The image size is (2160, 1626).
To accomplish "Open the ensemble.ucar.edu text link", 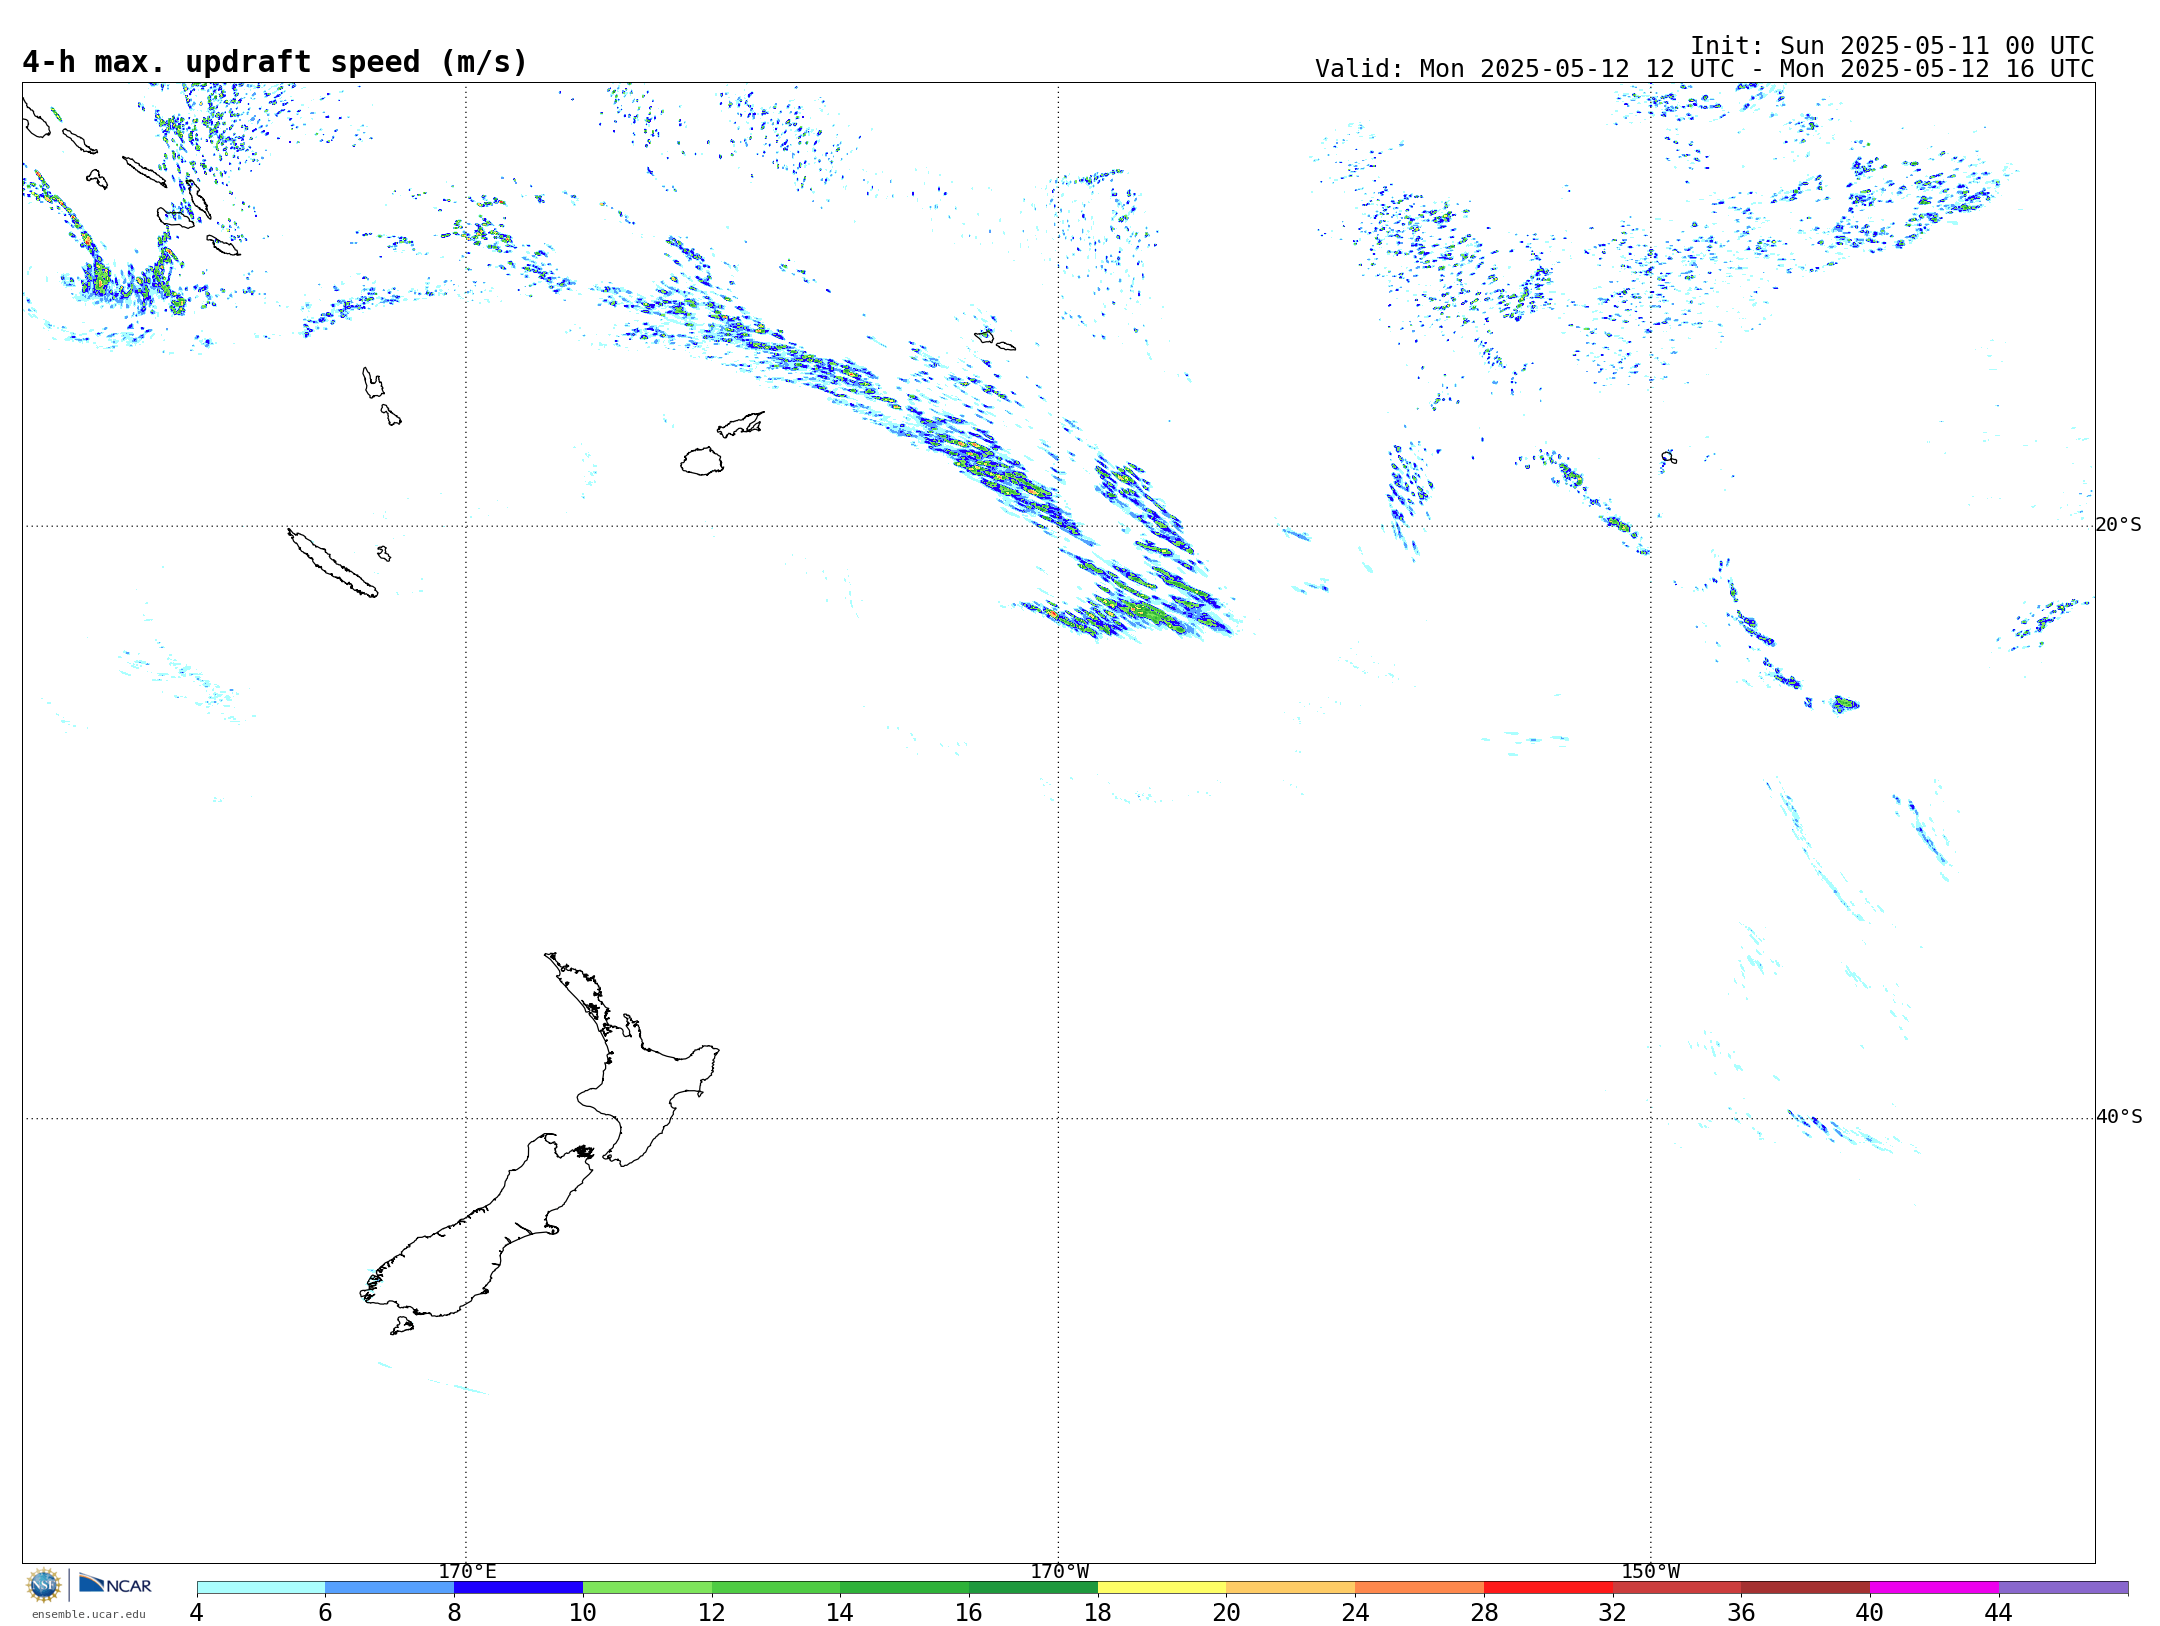I will pos(88,1614).
